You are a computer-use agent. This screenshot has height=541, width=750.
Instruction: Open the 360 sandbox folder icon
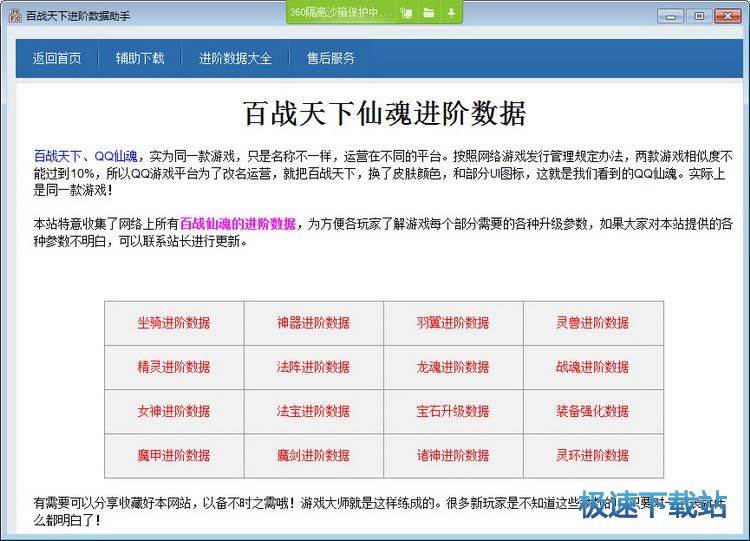pyautogui.click(x=429, y=13)
